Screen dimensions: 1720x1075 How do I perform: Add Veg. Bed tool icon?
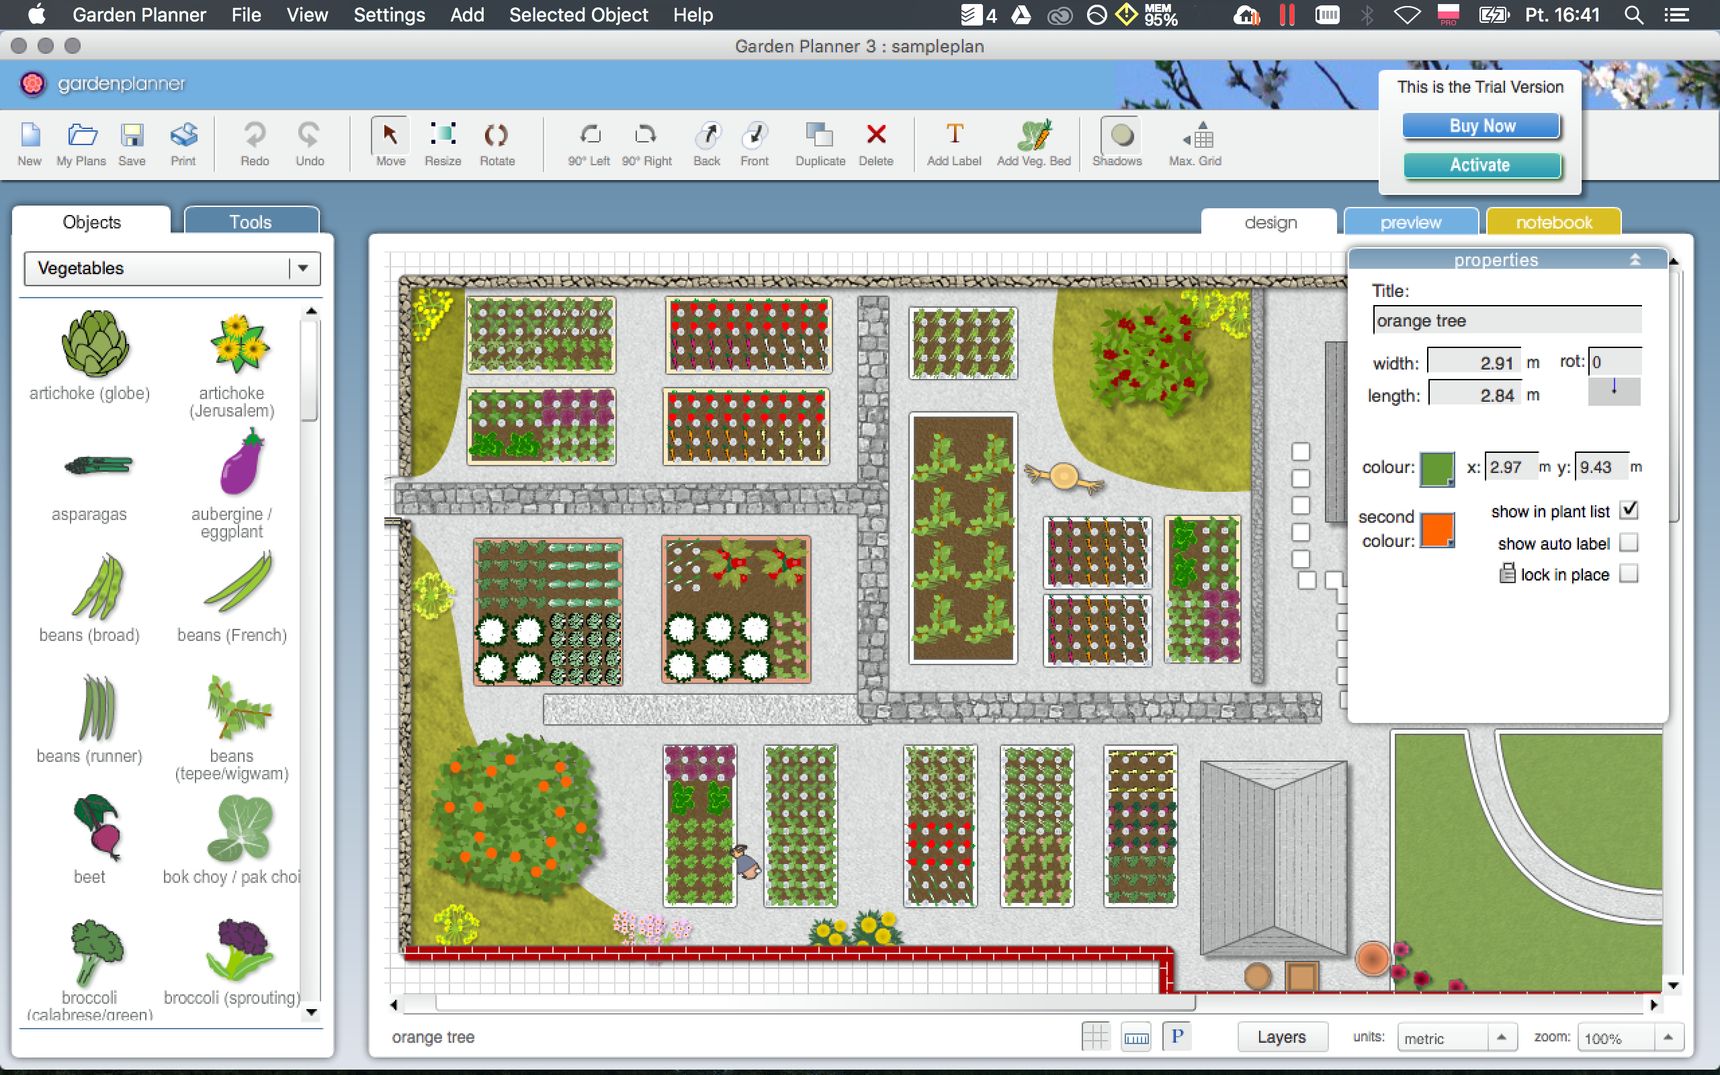point(1034,143)
